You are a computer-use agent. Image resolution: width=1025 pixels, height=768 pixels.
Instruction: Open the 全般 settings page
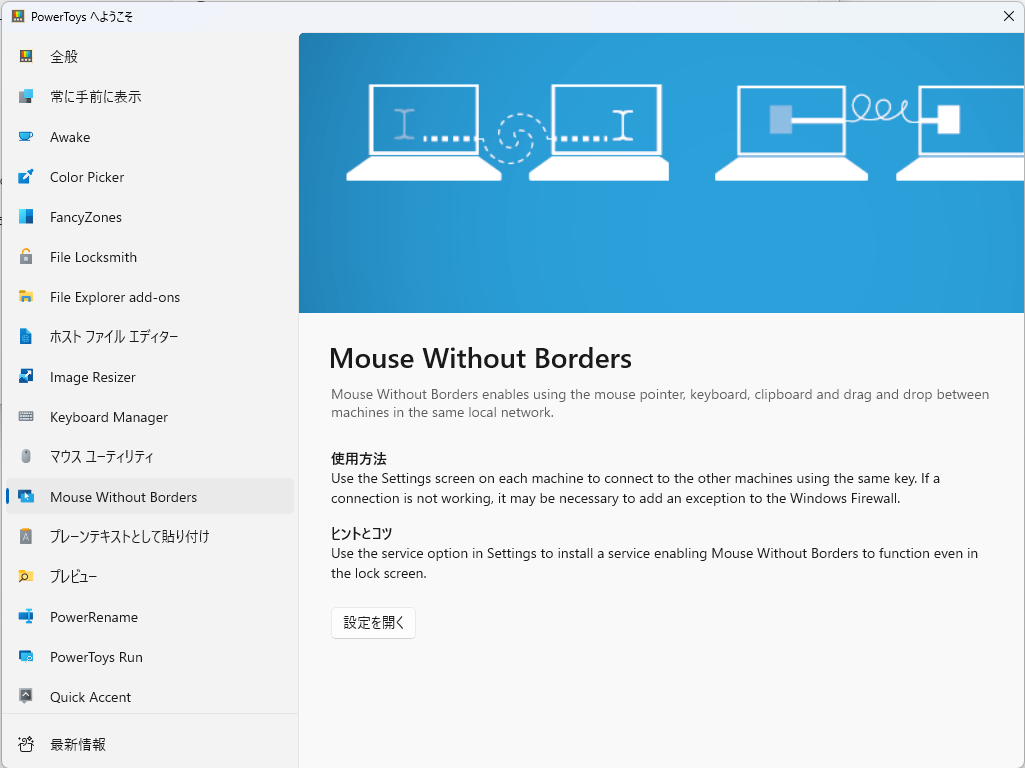coord(62,56)
